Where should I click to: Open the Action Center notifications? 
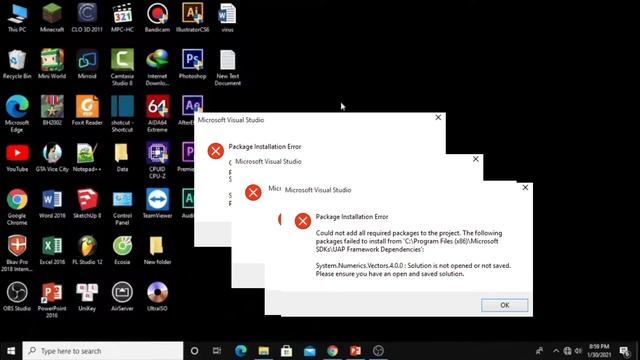624,351
